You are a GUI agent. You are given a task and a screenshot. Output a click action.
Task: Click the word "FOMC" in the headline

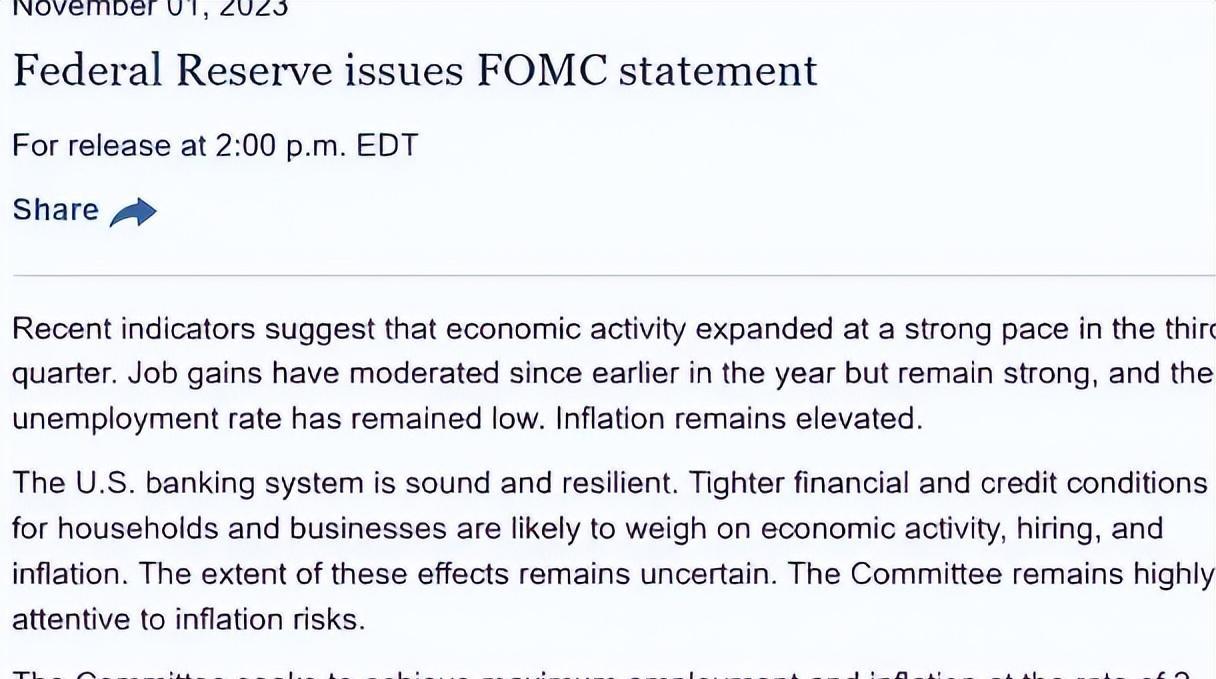pos(542,70)
